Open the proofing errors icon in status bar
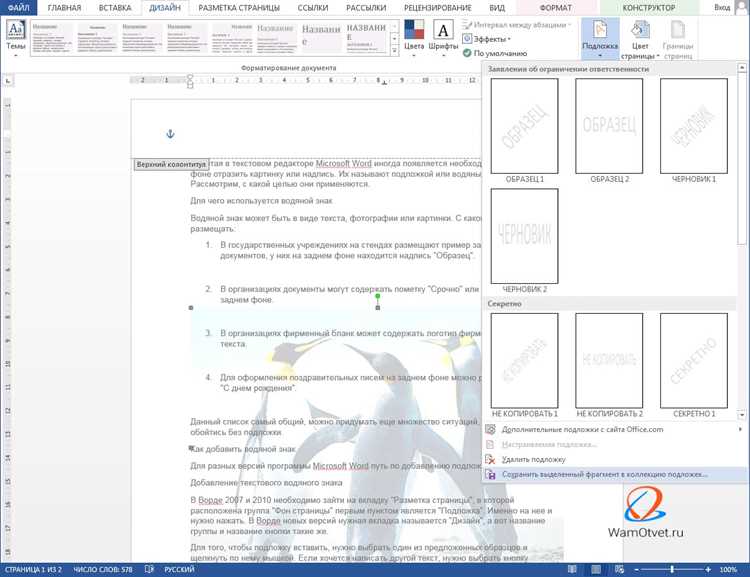This screenshot has height=577, width=750. click(149, 569)
